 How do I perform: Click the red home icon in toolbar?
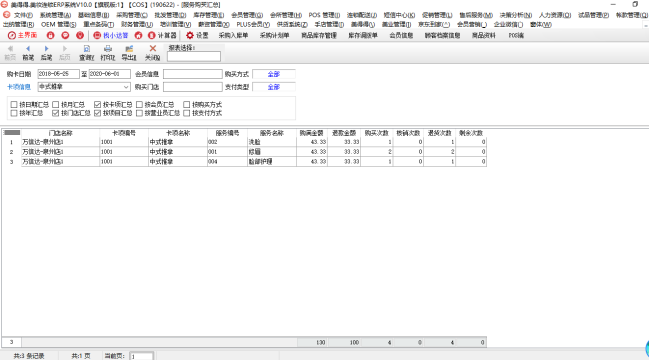(138, 36)
